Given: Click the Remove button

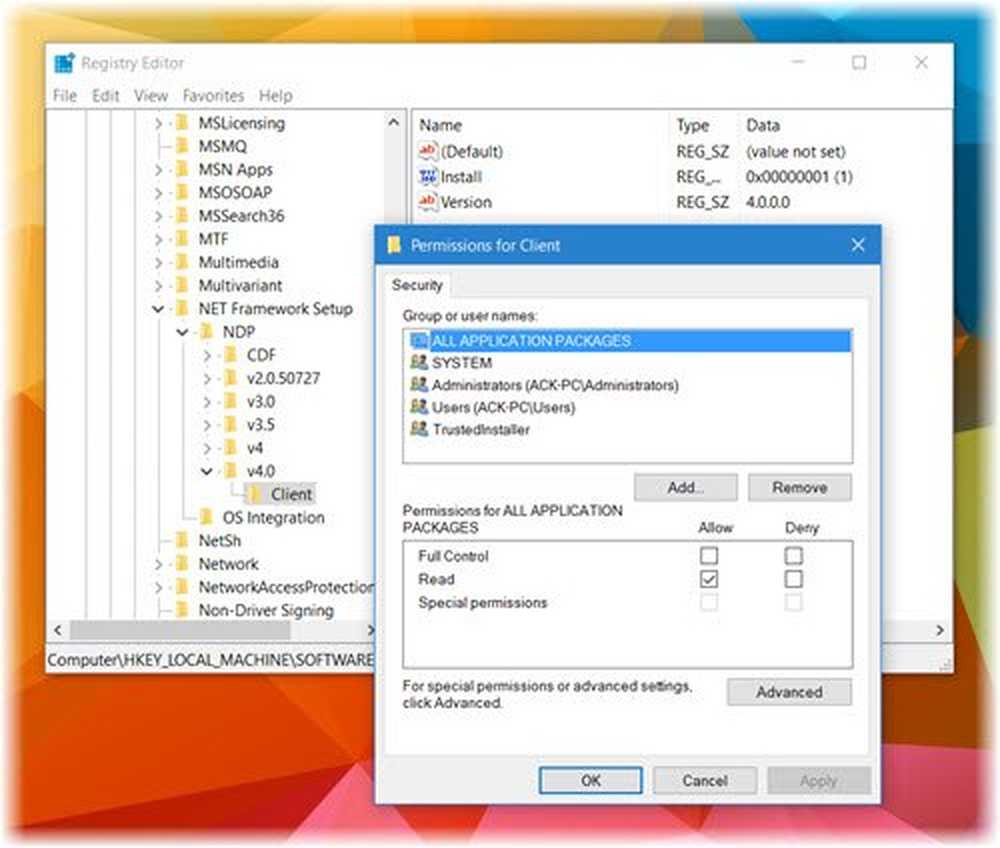Looking at the screenshot, I should tap(800, 488).
